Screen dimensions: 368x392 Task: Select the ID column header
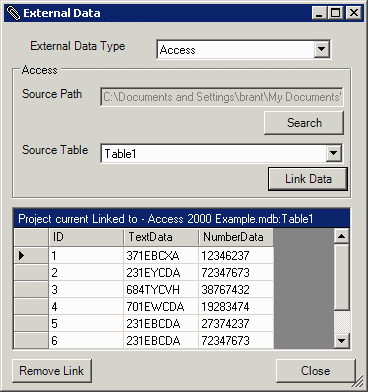pos(86,237)
